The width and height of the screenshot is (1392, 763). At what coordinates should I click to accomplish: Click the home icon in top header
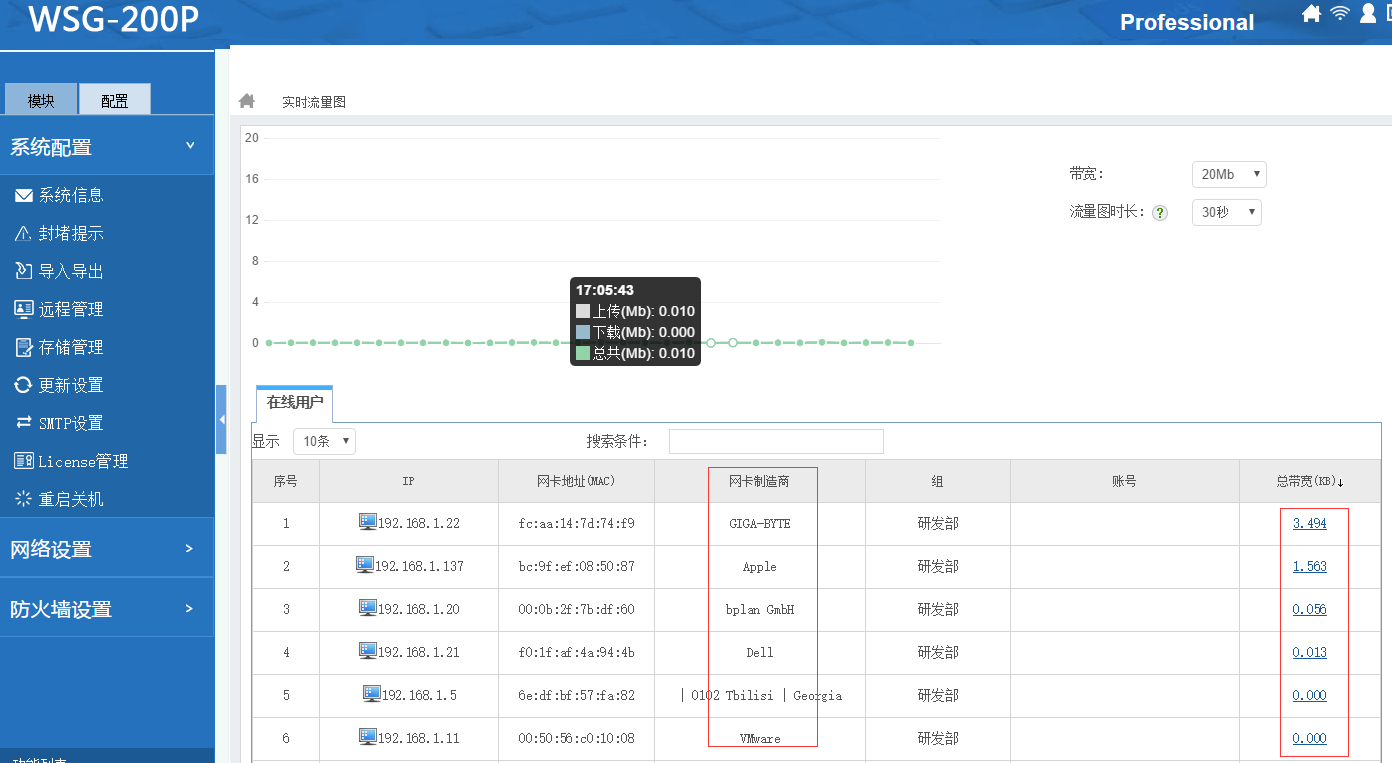1312,13
